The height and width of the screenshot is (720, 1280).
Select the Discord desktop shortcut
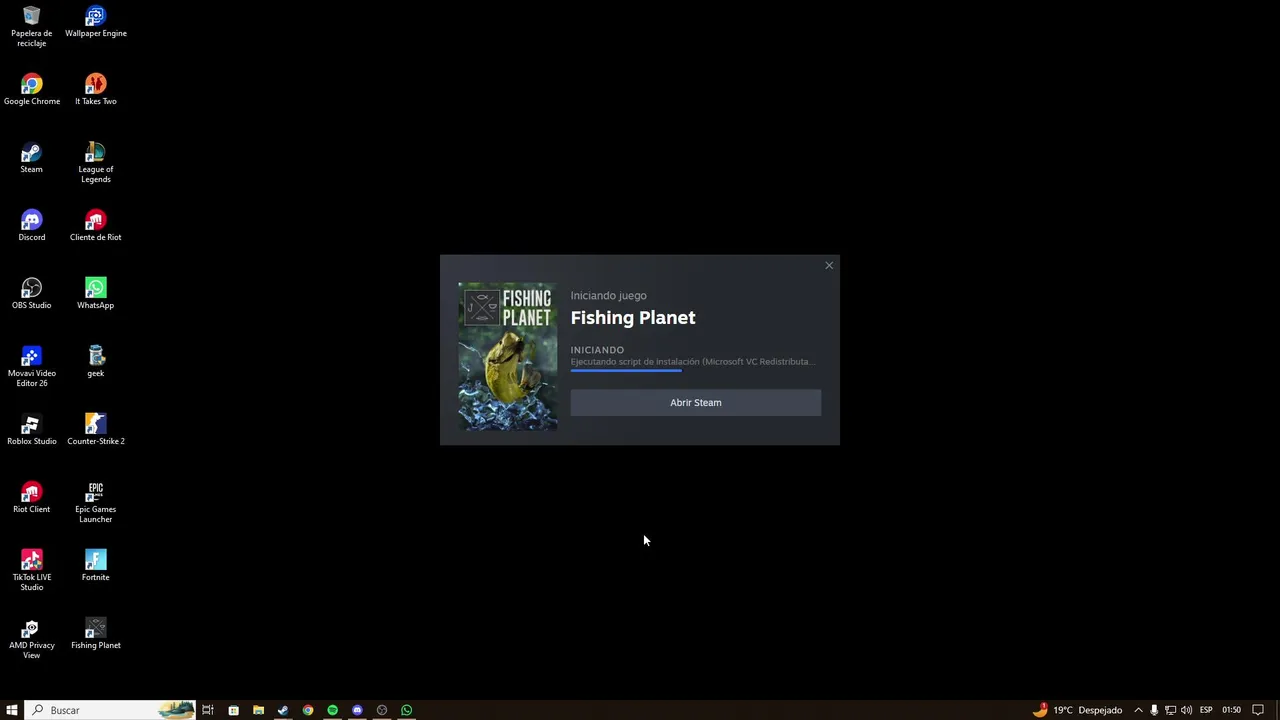click(x=32, y=225)
